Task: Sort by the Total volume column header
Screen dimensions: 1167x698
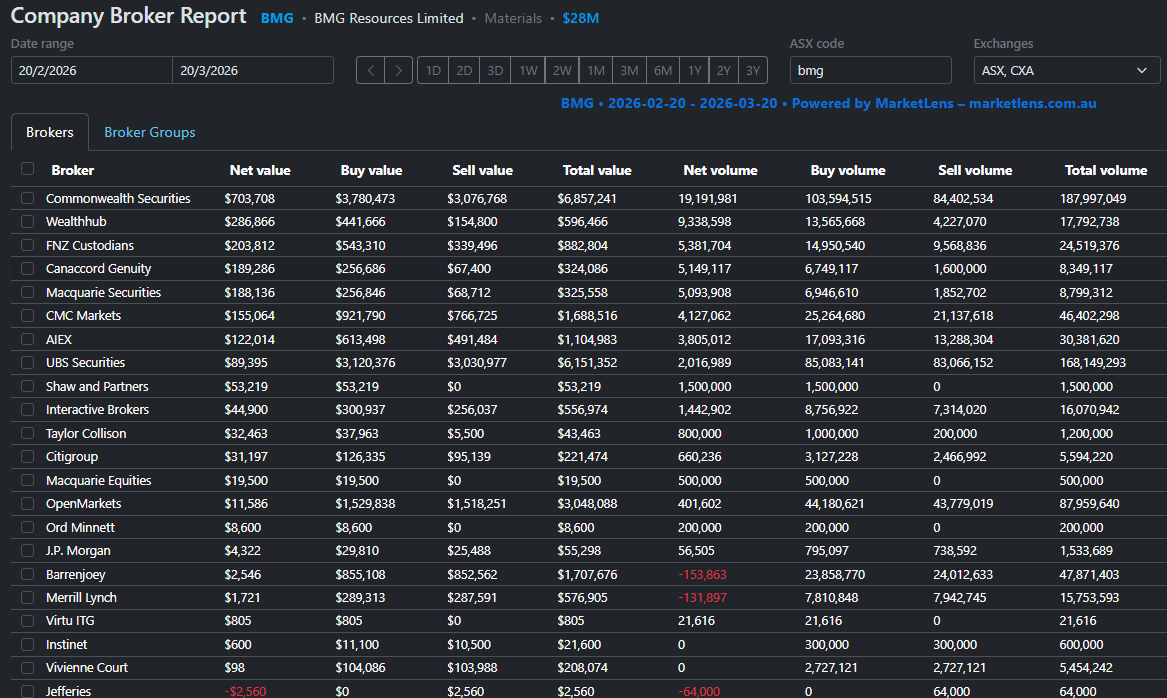Action: (1106, 170)
